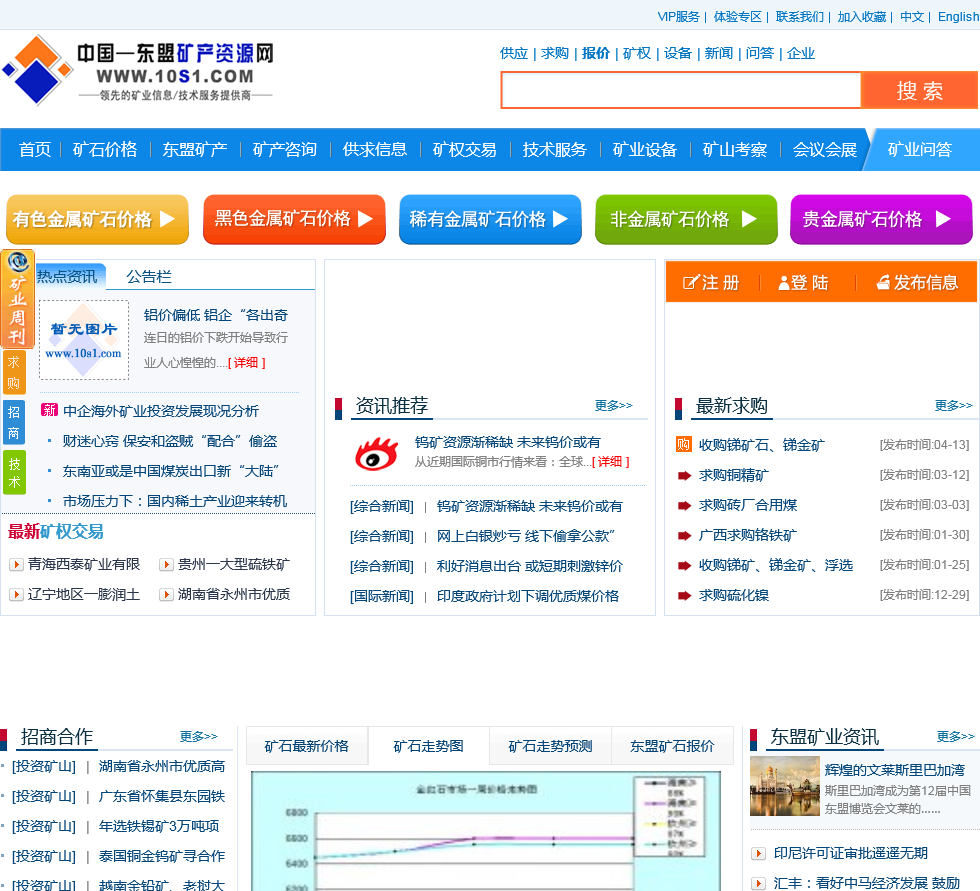Open 东盟矿产 in the navigation bar
980x891 pixels.
pyautogui.click(x=194, y=149)
